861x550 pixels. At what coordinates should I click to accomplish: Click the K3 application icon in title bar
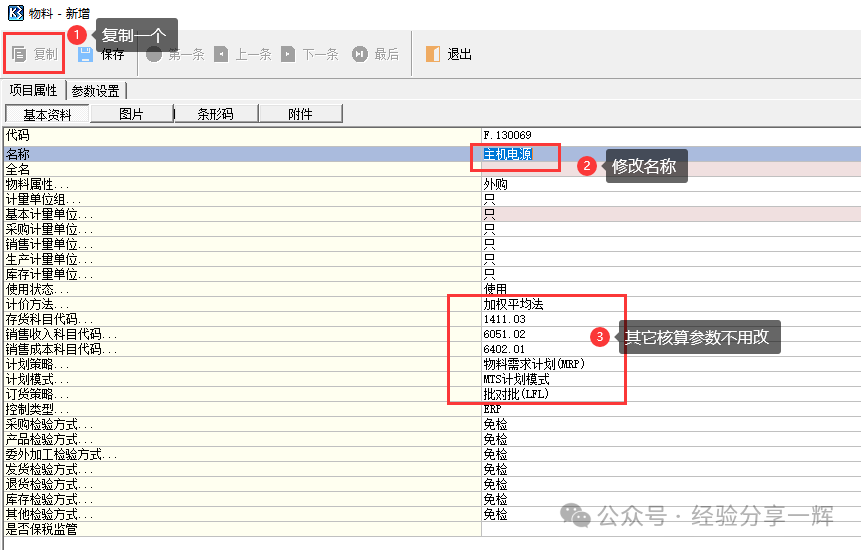click(x=14, y=13)
